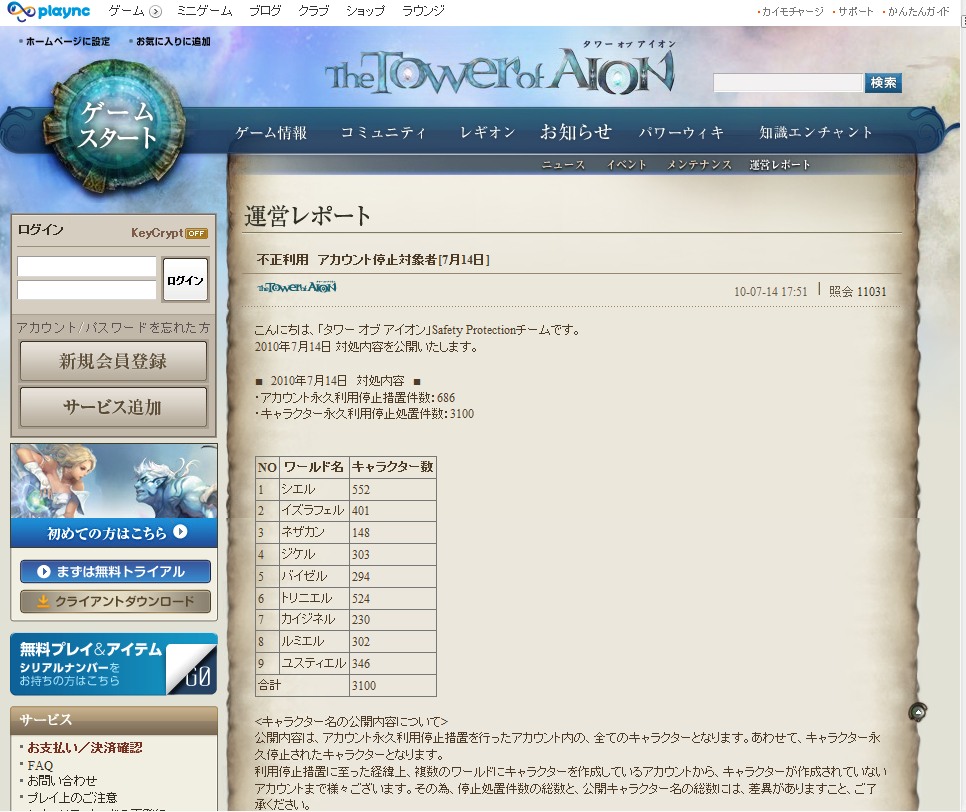Click the まずは無料トライアル button
The image size is (966, 812).
pyautogui.click(x=115, y=571)
